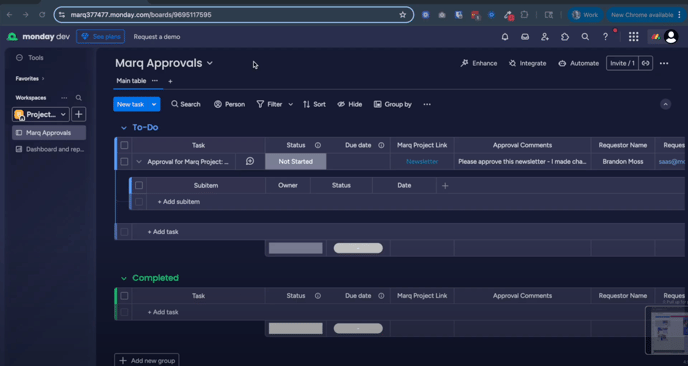Click the monday dev logo
Screen dimensions: 688x366
[x=38, y=37]
